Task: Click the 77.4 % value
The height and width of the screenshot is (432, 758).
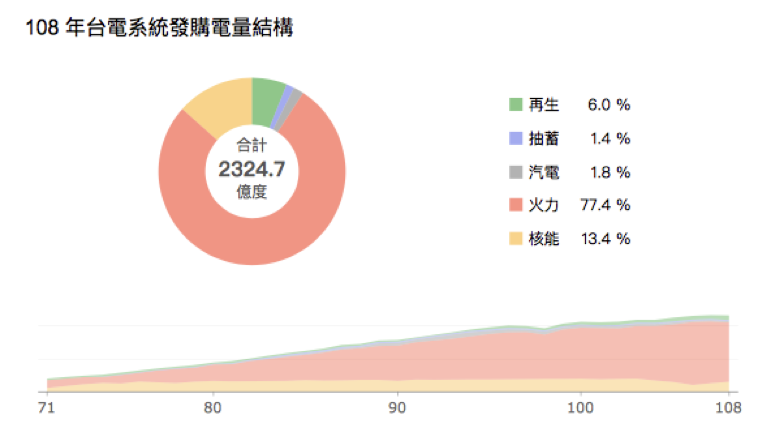Action: pos(605,205)
